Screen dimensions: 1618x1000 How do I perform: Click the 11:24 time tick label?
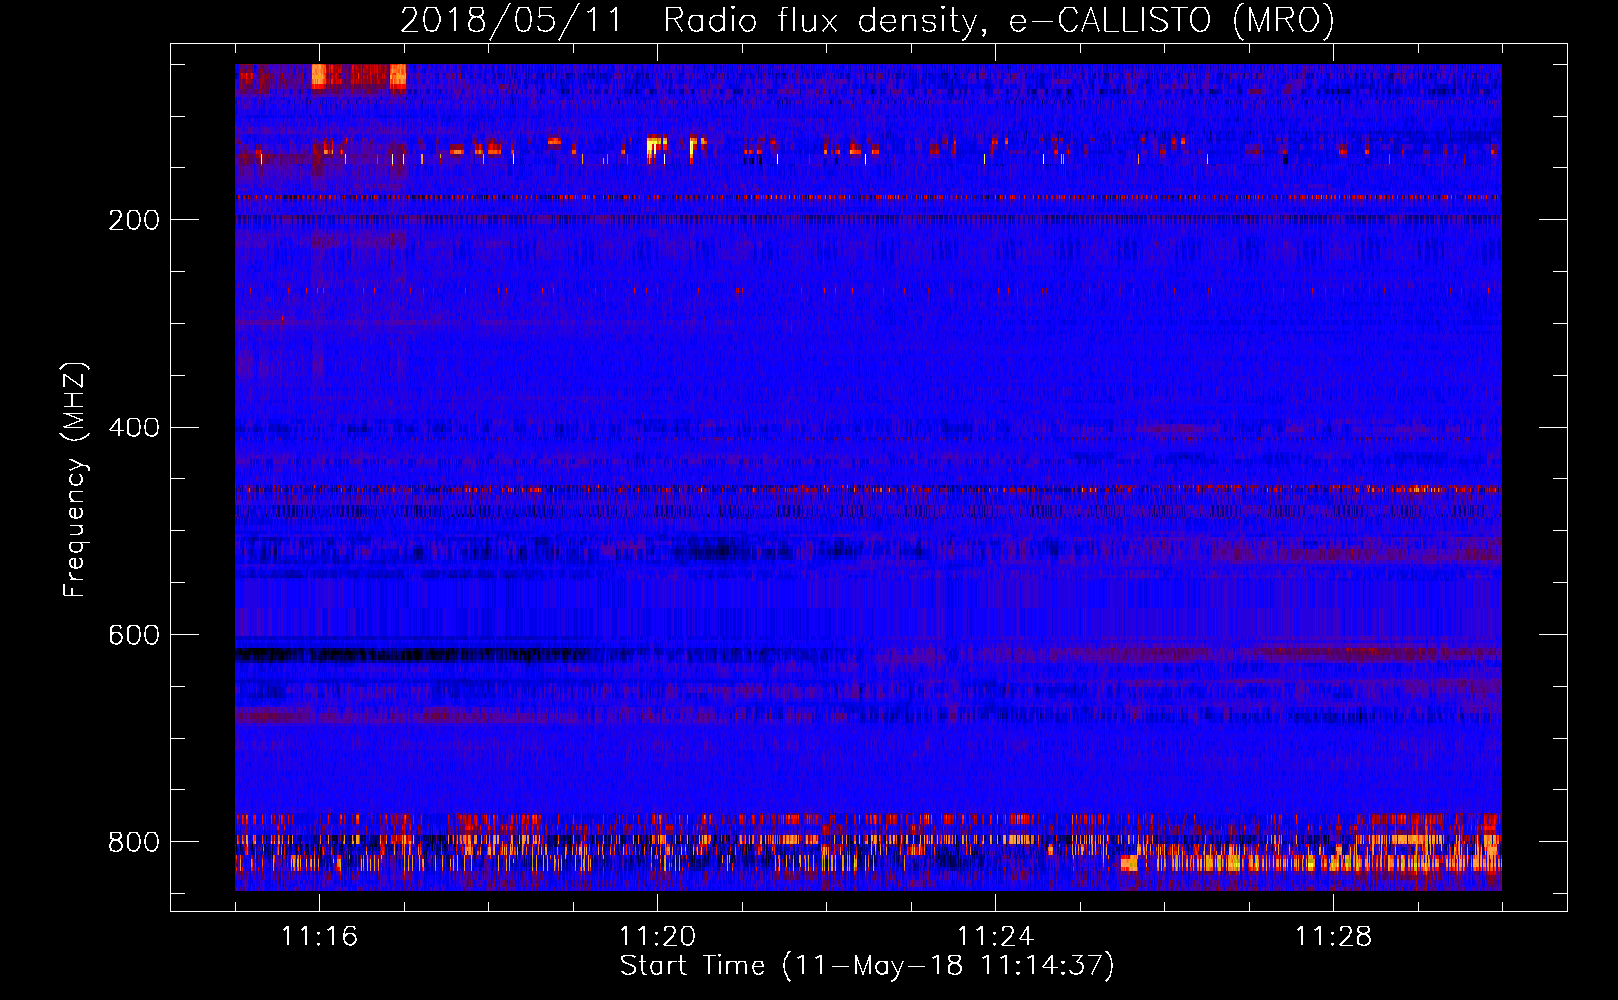click(x=995, y=936)
